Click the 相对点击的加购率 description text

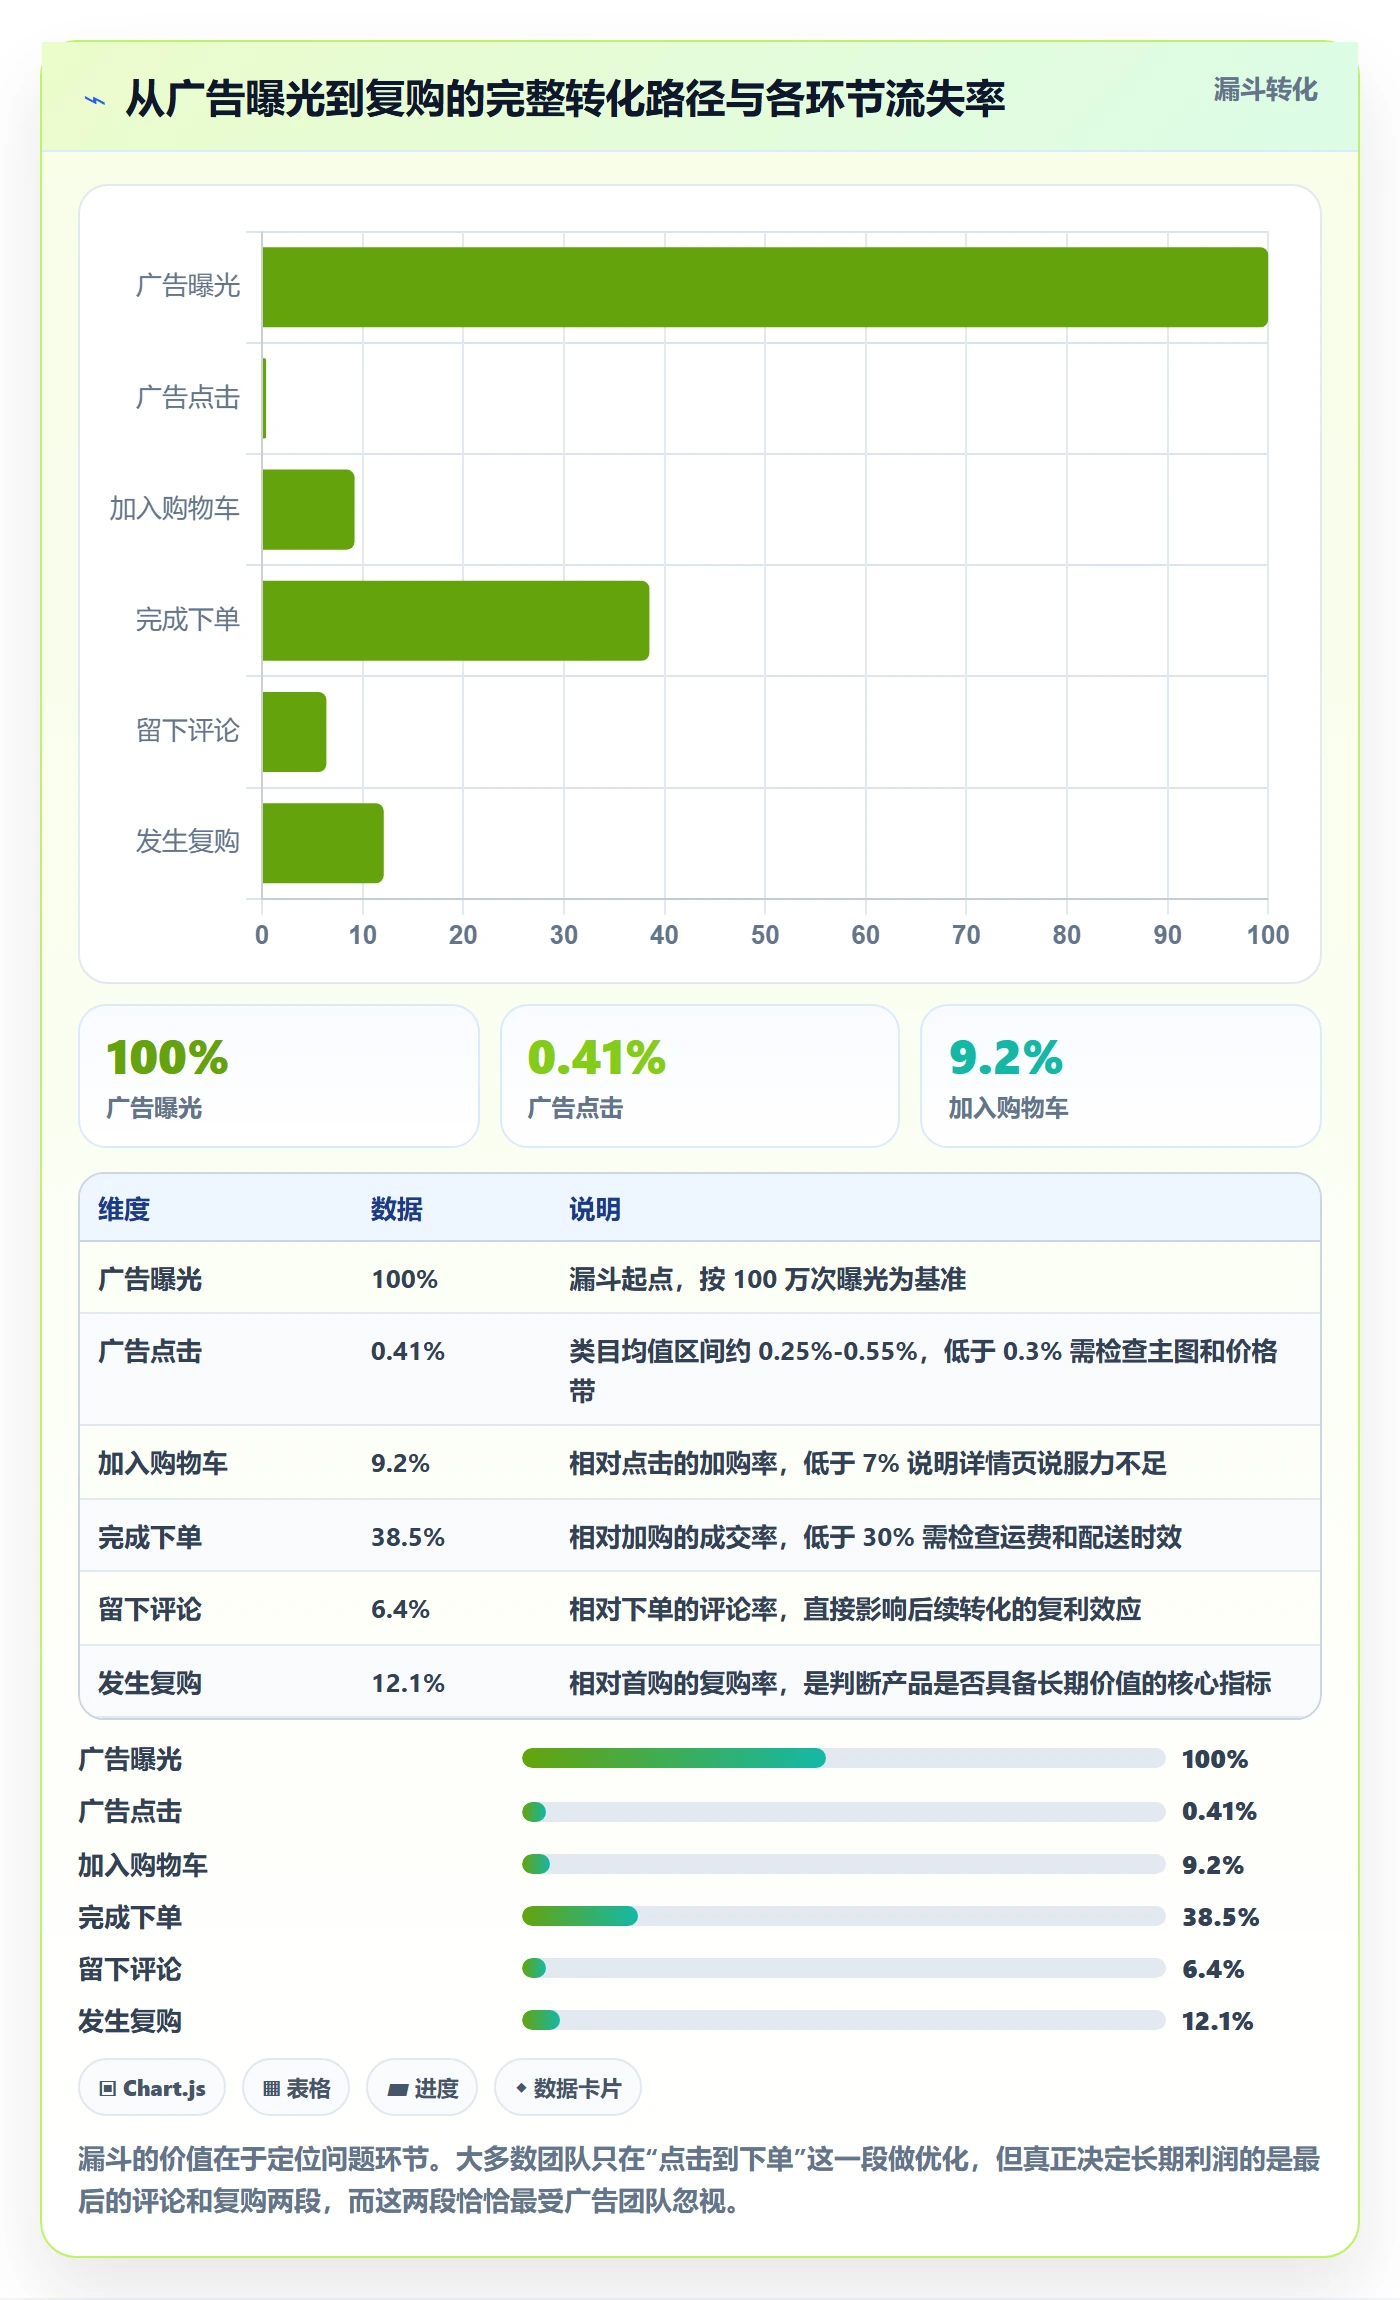[867, 1463]
